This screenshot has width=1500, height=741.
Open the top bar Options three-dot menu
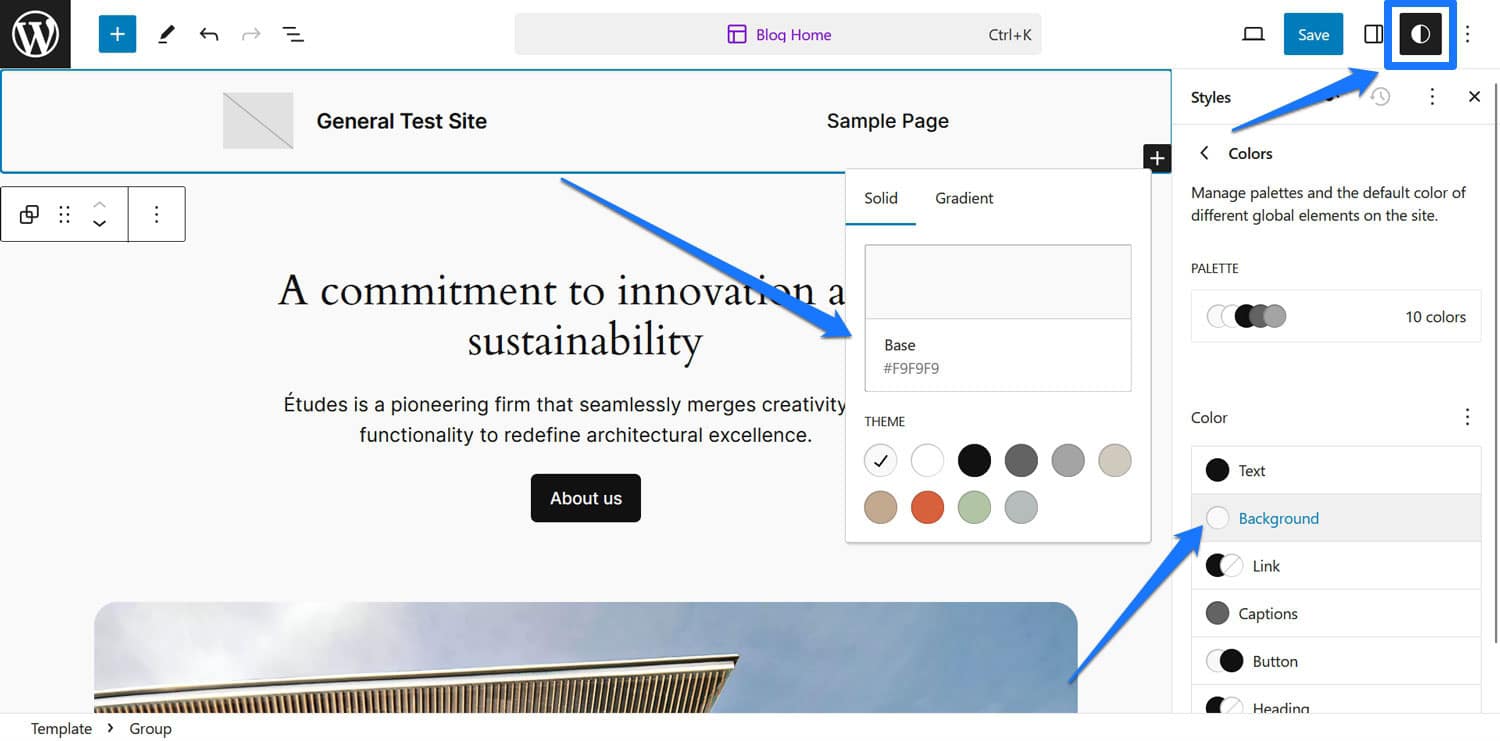(x=1467, y=34)
